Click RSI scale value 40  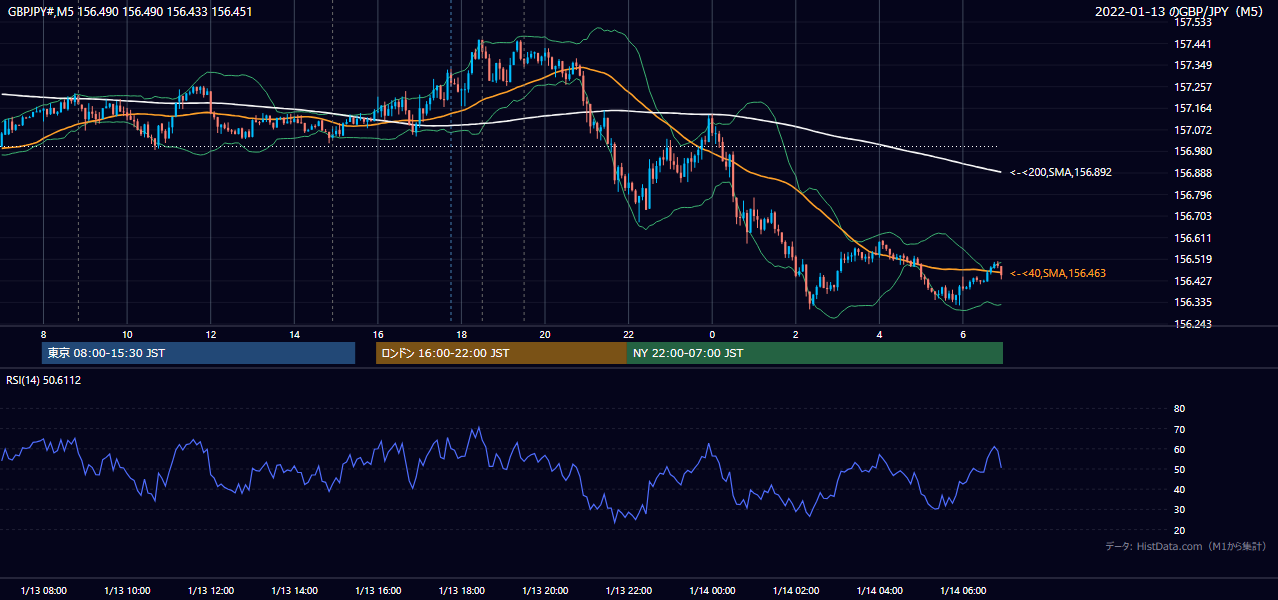pos(1180,490)
